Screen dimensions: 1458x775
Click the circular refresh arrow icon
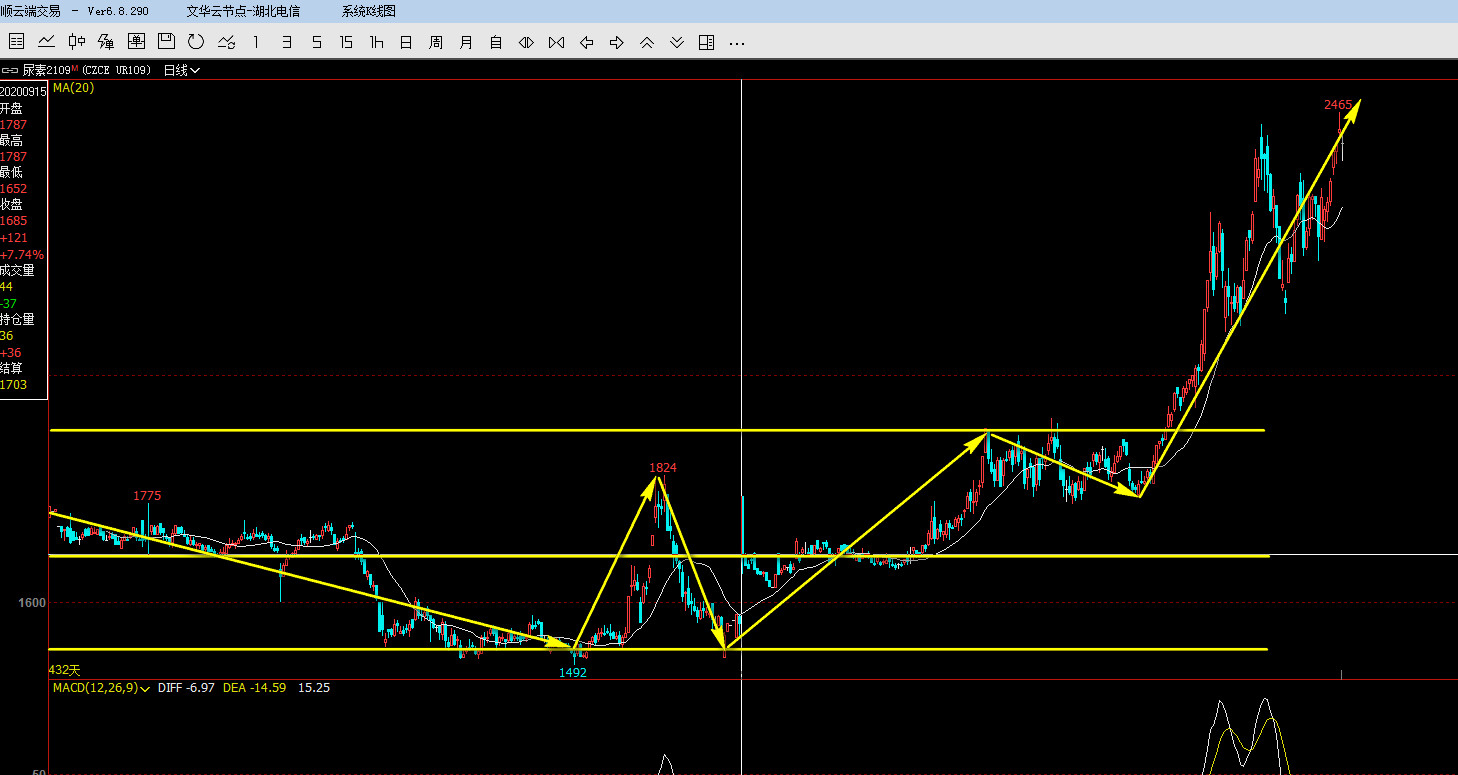pos(196,42)
